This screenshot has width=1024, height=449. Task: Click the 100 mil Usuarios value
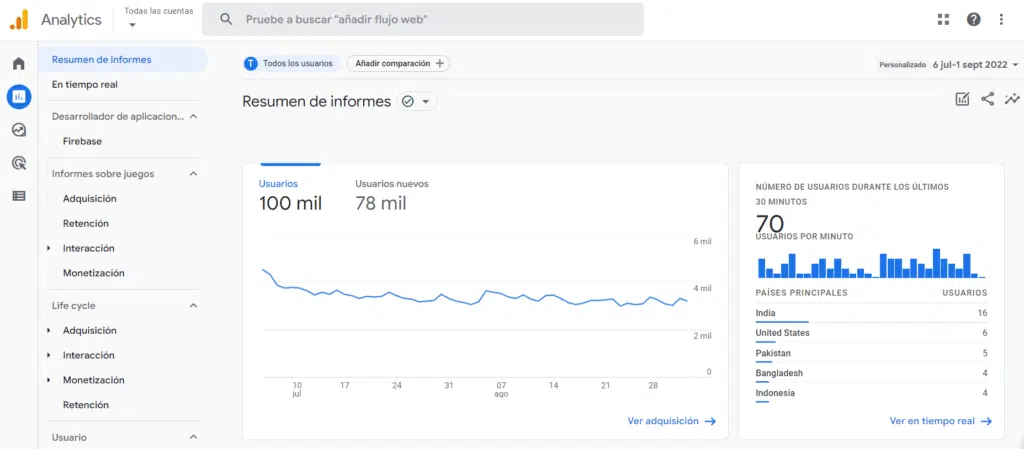click(291, 204)
